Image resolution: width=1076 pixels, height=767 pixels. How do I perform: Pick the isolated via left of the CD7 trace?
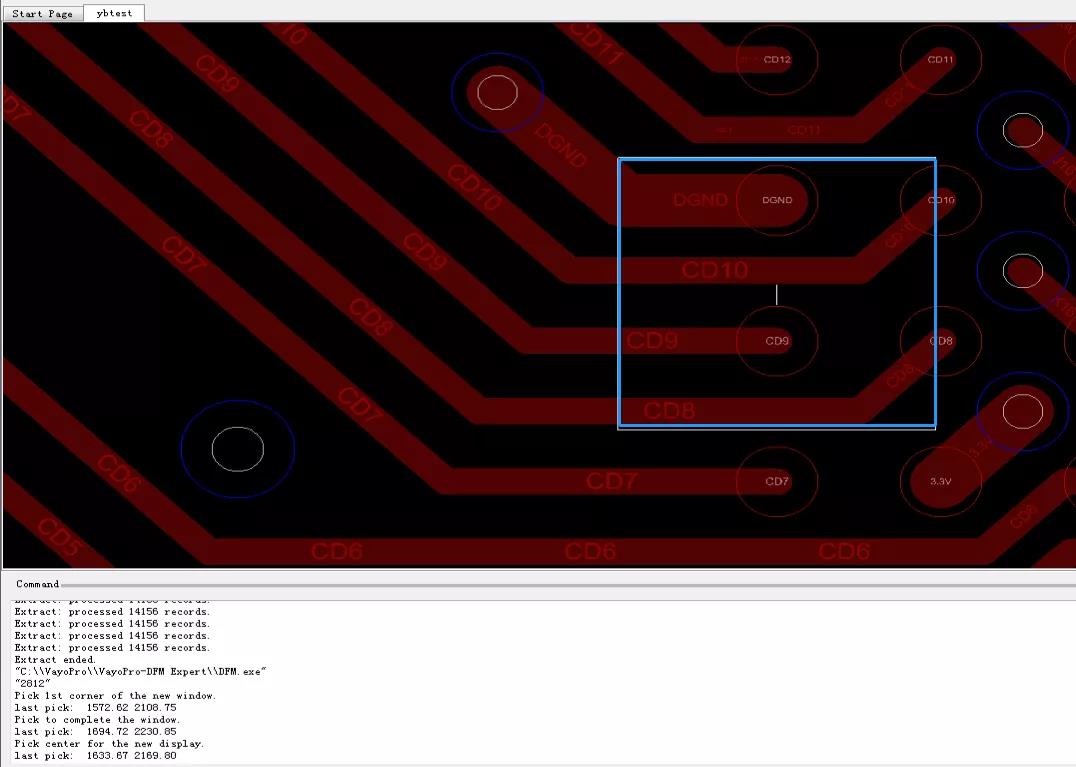(x=238, y=449)
